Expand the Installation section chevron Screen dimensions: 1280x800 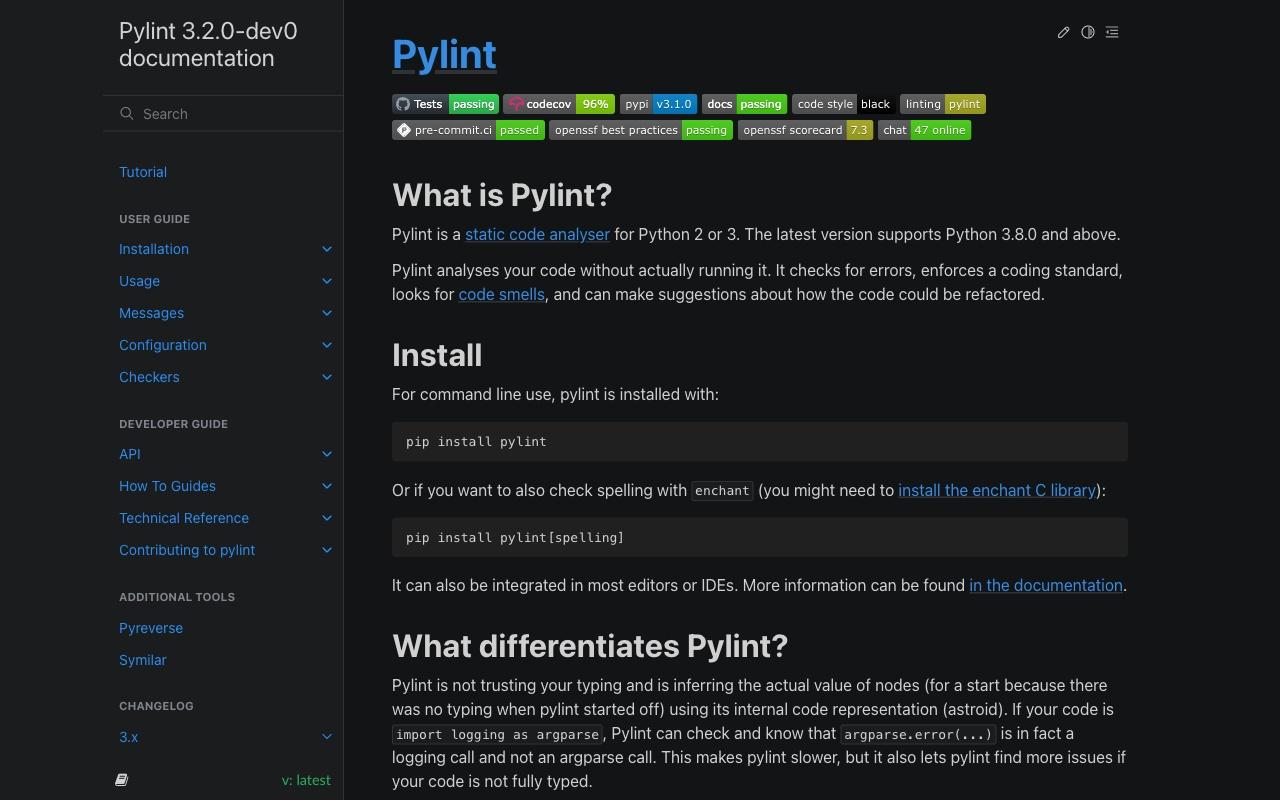coord(327,249)
